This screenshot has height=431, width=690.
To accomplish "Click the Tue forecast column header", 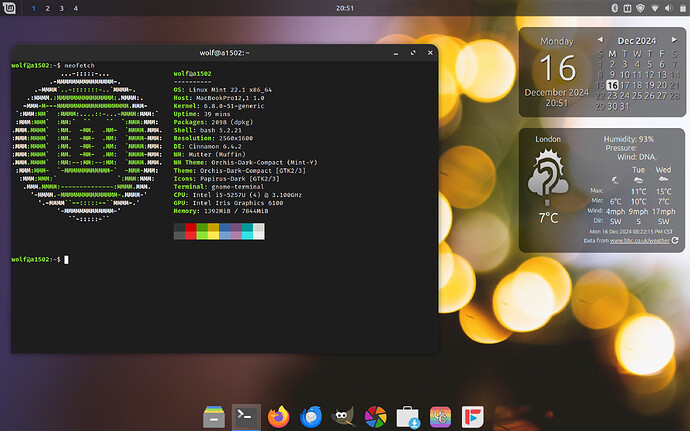I will click(x=638, y=170).
